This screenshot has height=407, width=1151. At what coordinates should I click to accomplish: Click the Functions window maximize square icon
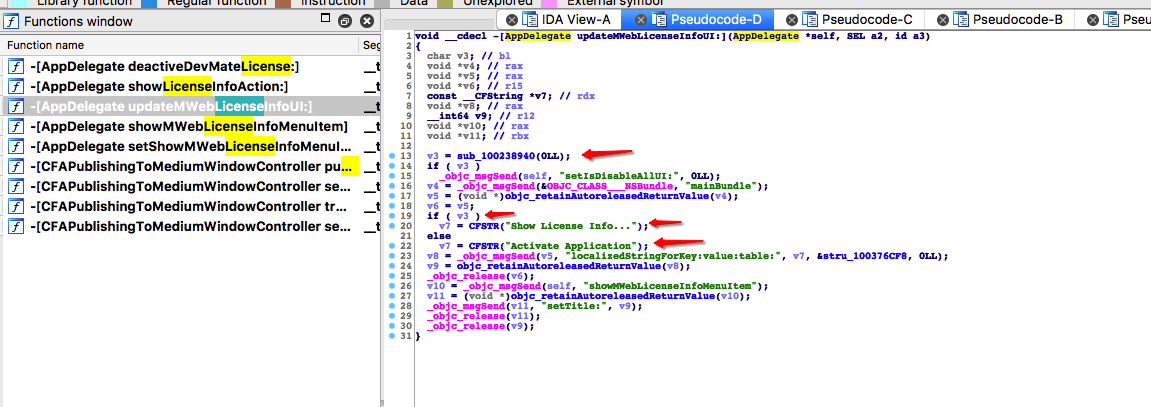[326, 18]
